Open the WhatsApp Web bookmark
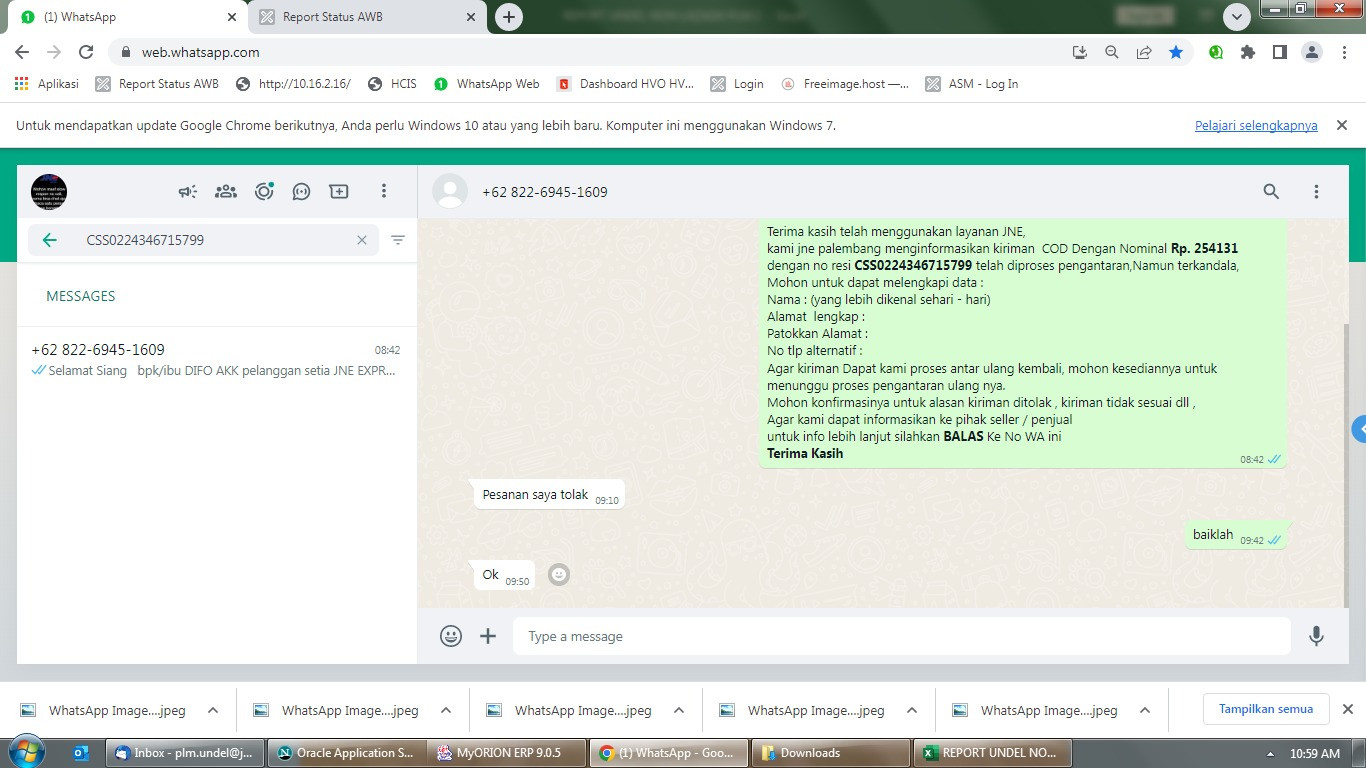The height and width of the screenshot is (768, 1366). click(487, 84)
